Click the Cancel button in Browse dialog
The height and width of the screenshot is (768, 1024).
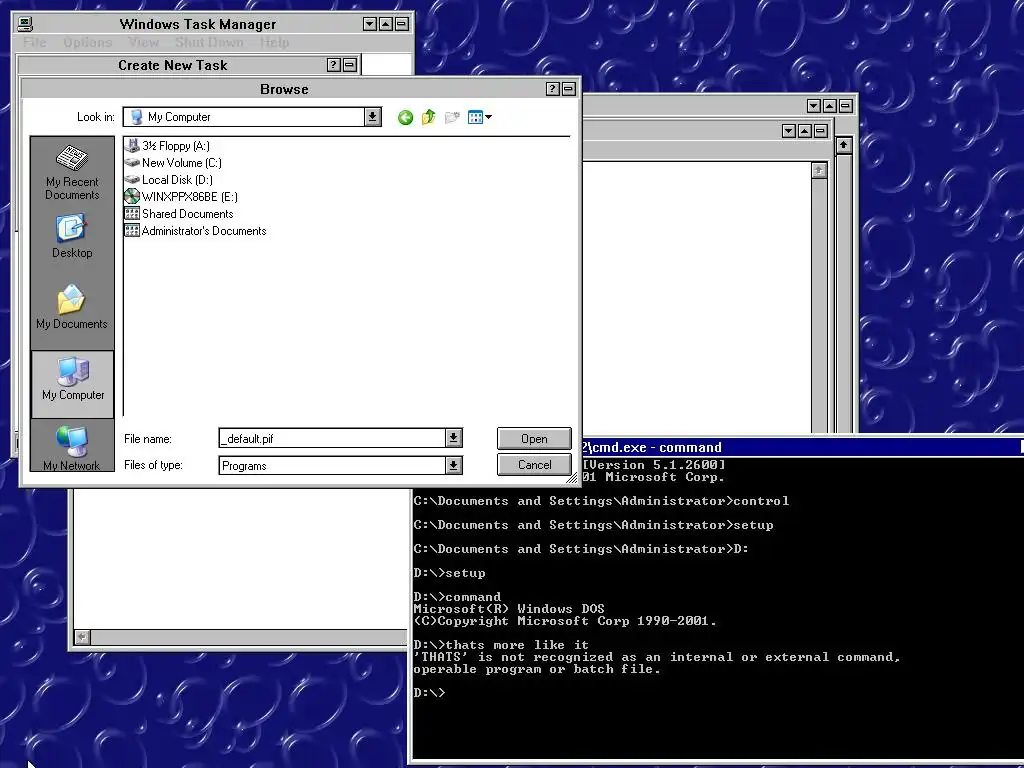tap(534, 465)
